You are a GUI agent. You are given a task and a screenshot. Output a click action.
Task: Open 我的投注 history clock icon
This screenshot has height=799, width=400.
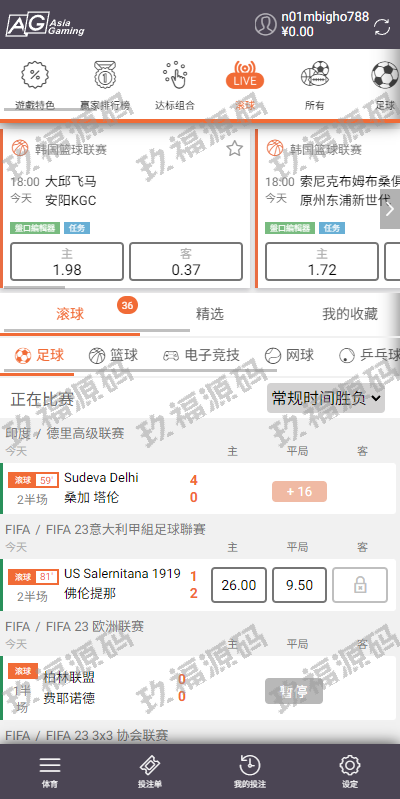click(x=250, y=765)
